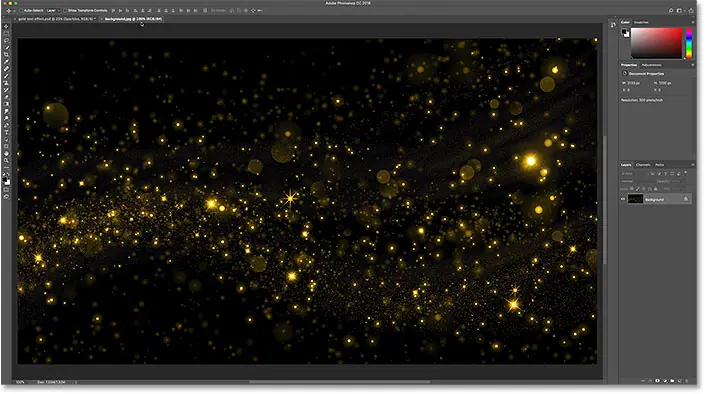This screenshot has width=705, height=394.
Task: Switch to the Adjustments tab
Action: (651, 65)
